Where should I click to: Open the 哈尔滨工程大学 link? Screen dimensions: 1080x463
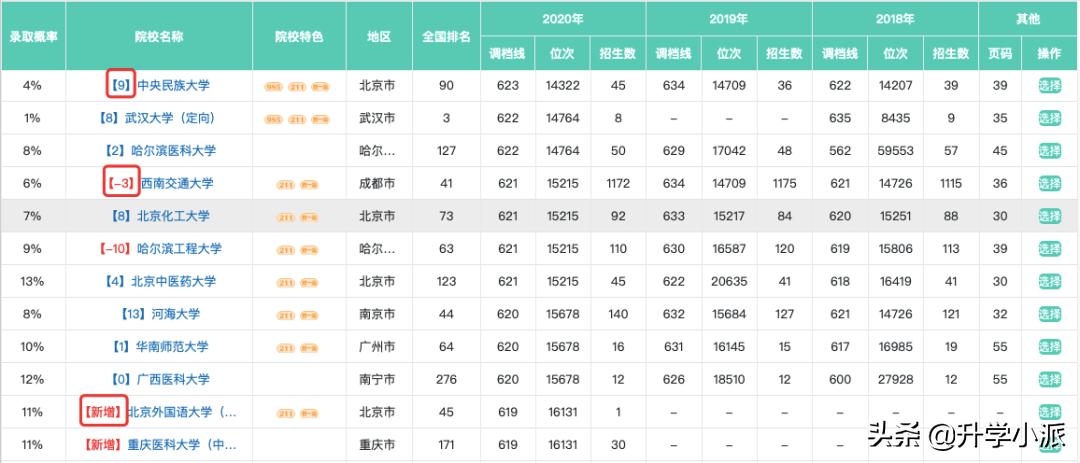pos(179,249)
